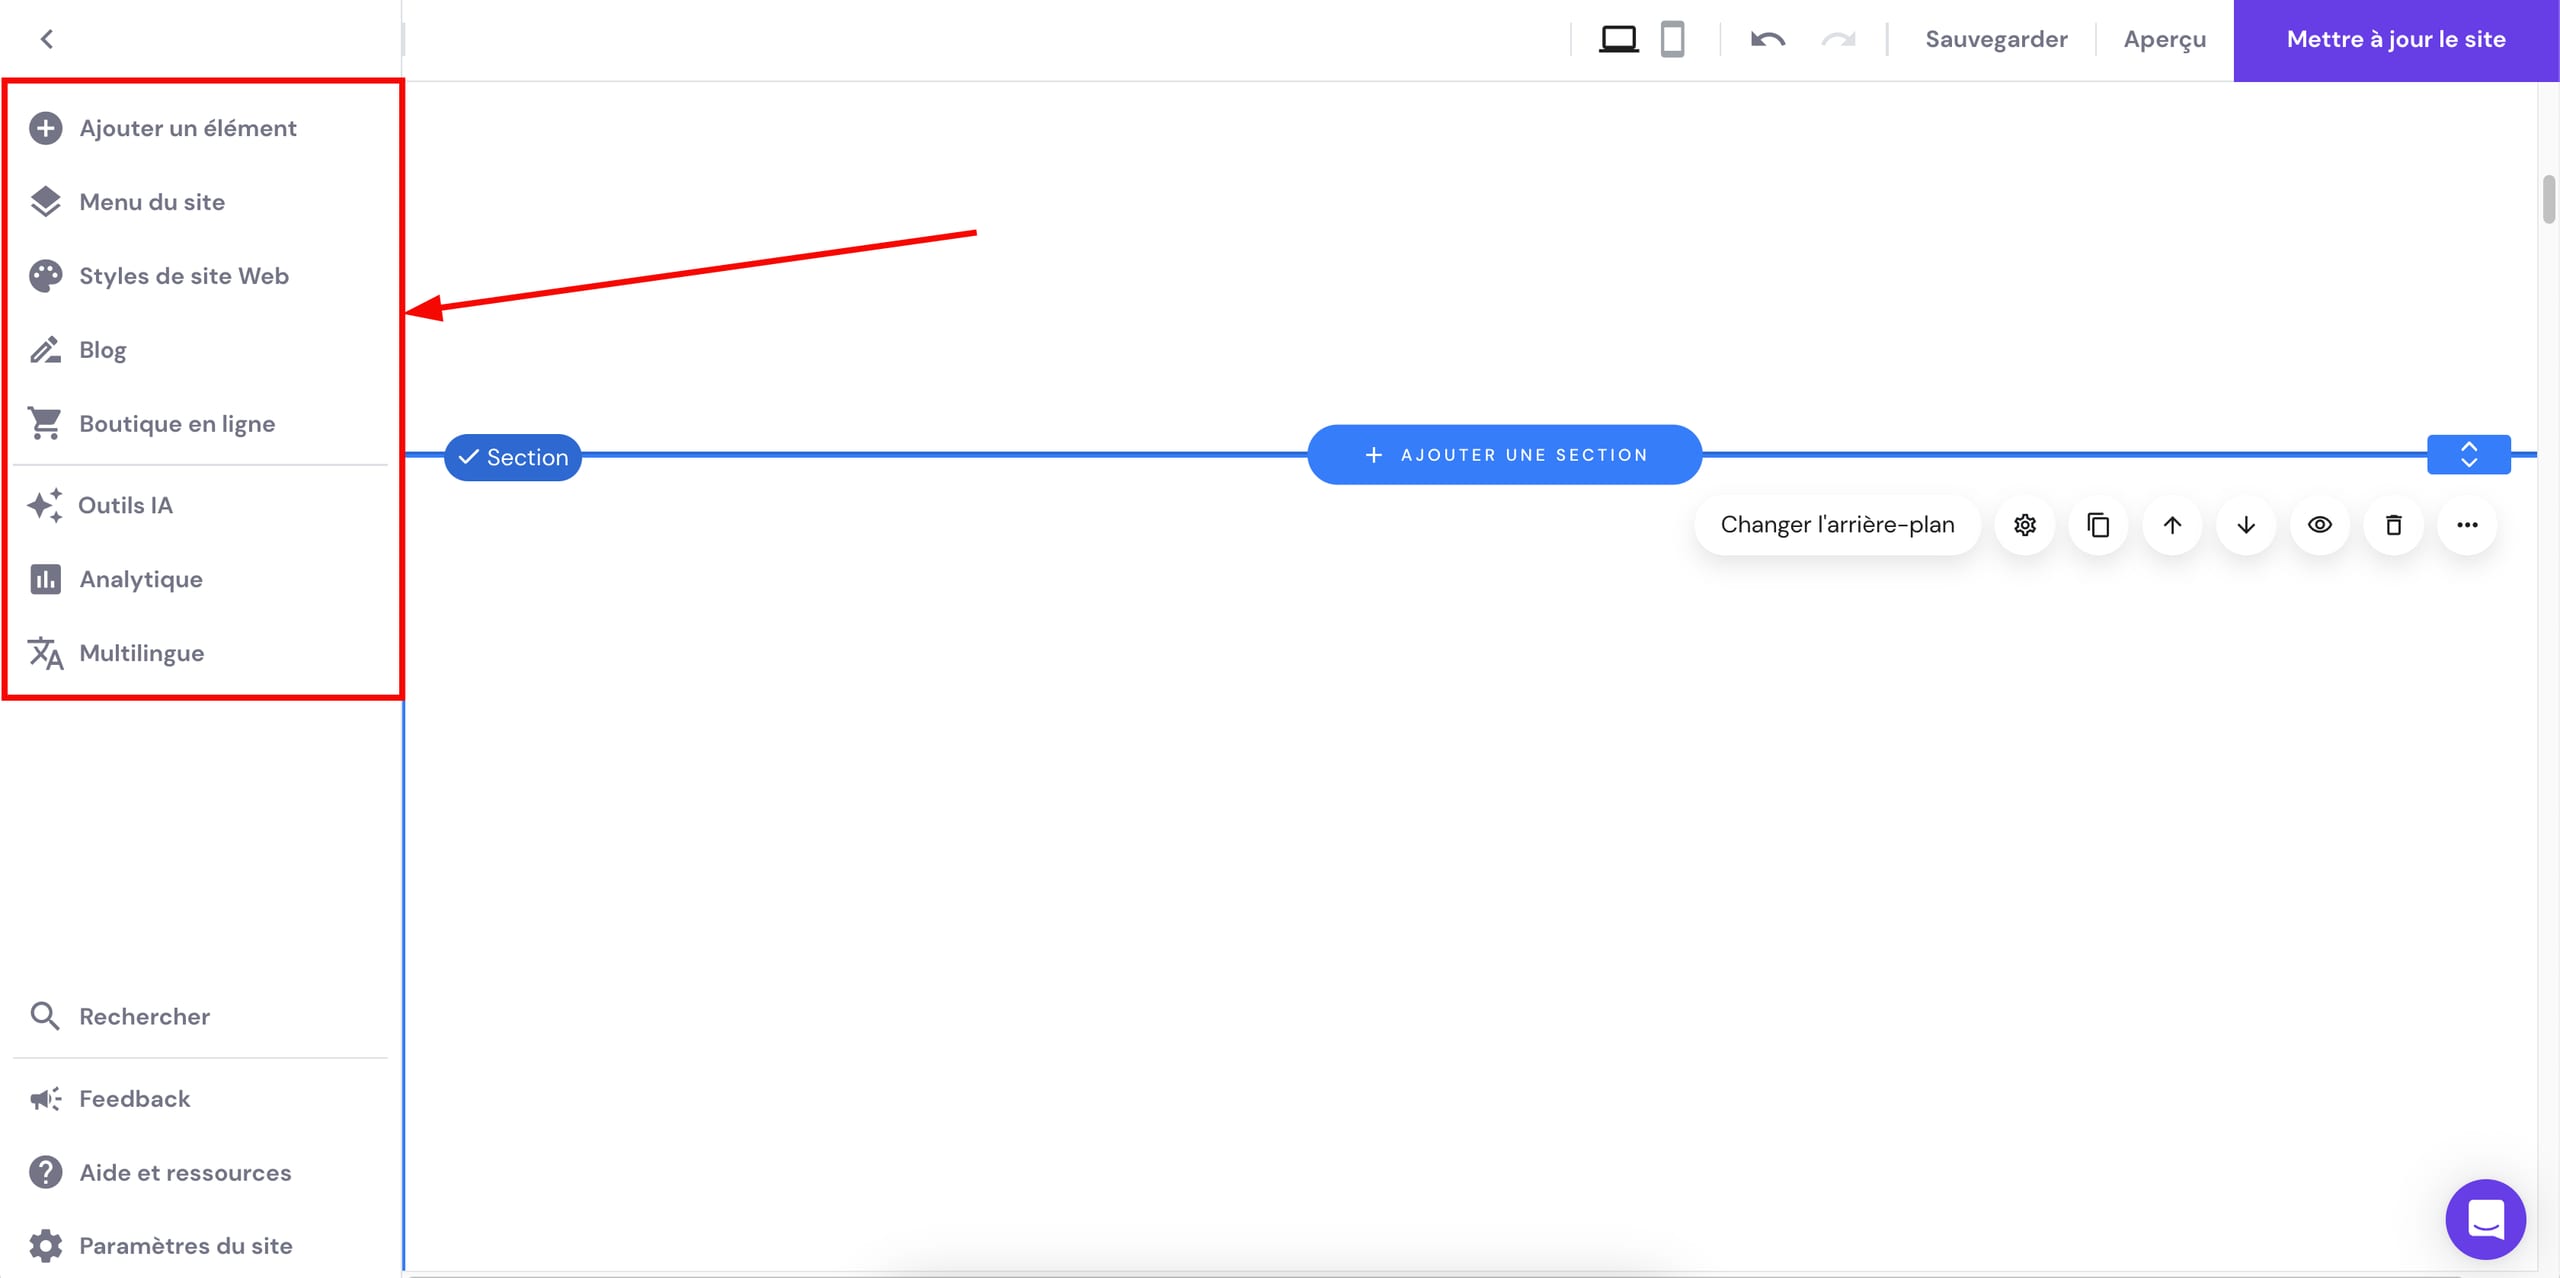Open Paramètres du site
The height and width of the screenshot is (1278, 2560).
pyautogui.click(x=185, y=1245)
